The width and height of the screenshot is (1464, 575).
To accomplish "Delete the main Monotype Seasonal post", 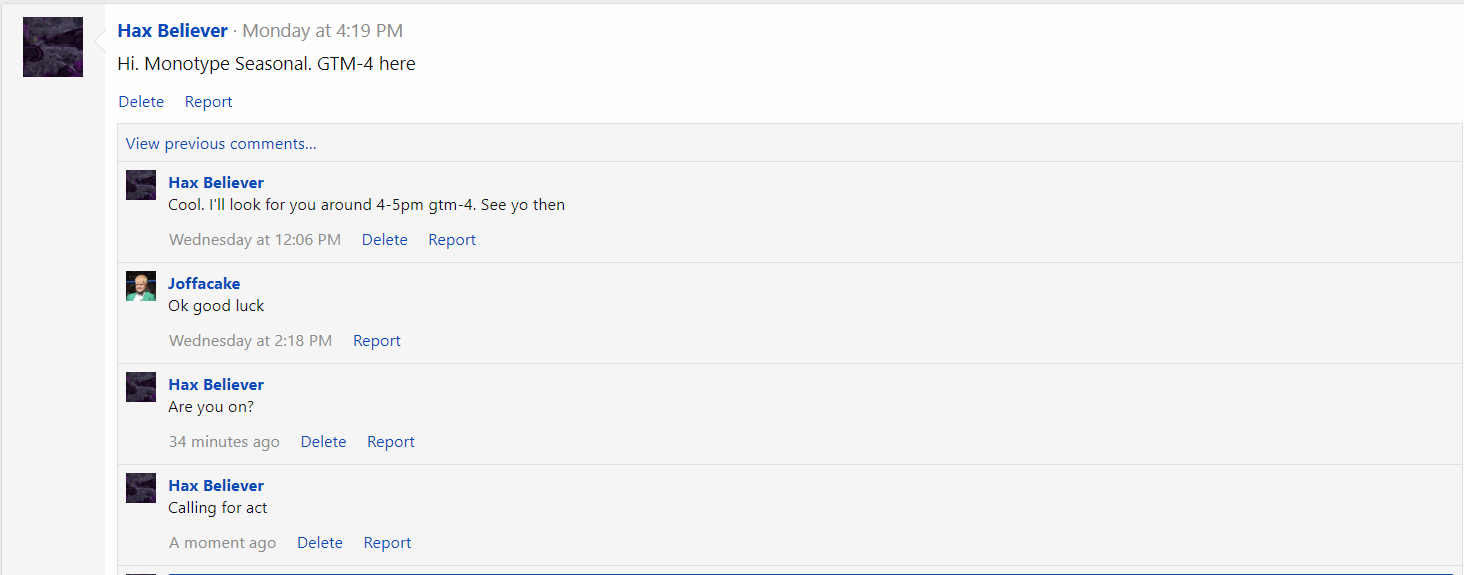I will [x=141, y=102].
